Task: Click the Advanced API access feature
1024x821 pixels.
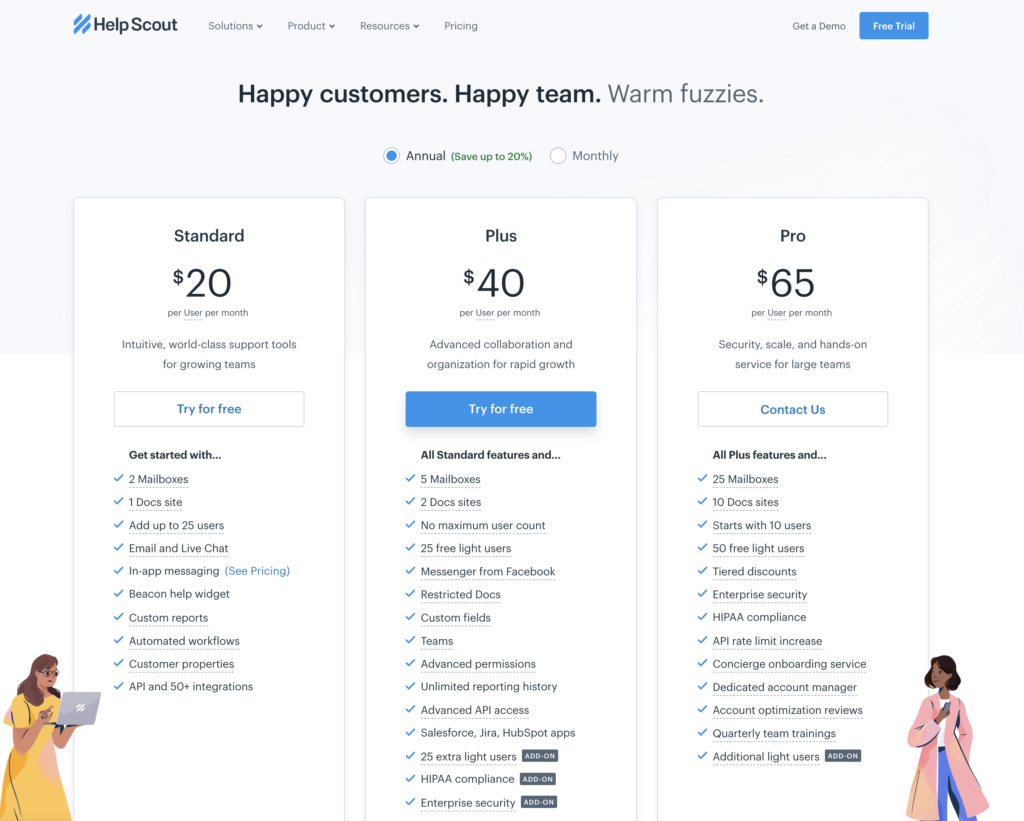Action: (475, 710)
